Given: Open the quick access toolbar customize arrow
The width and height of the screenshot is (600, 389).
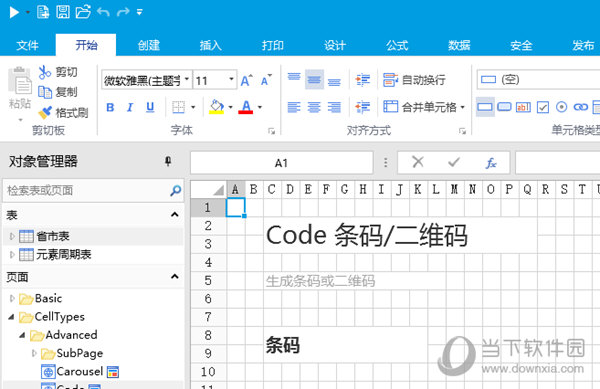Looking at the screenshot, I should pos(140,12).
